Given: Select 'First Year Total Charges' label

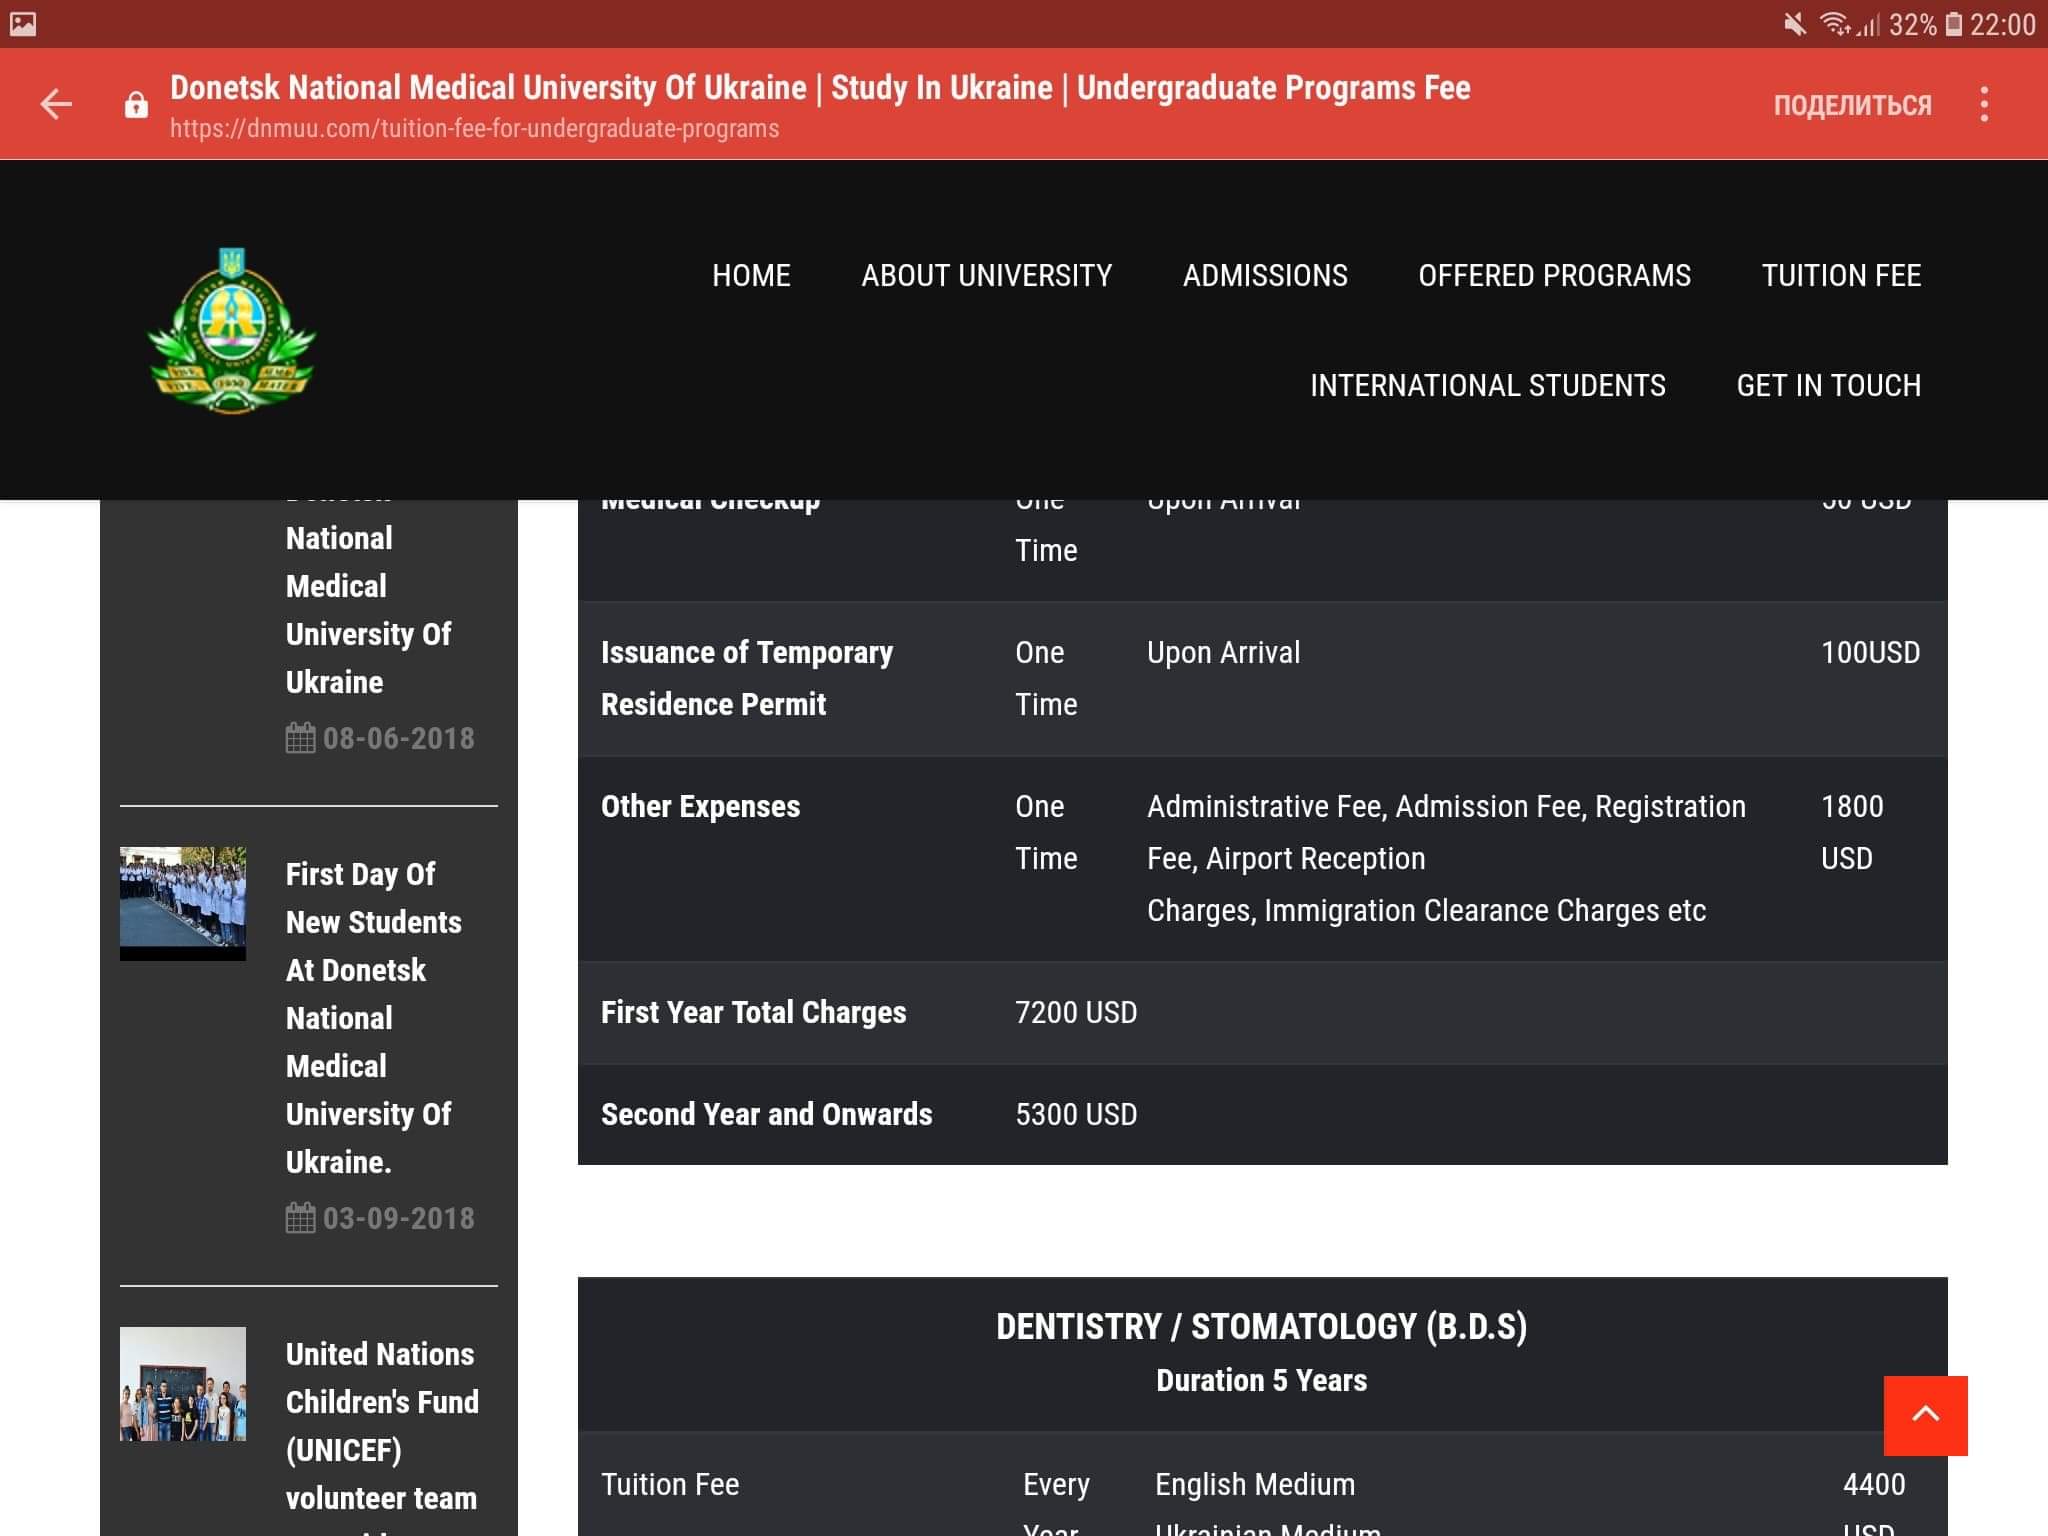Looking at the screenshot, I should 753,1012.
